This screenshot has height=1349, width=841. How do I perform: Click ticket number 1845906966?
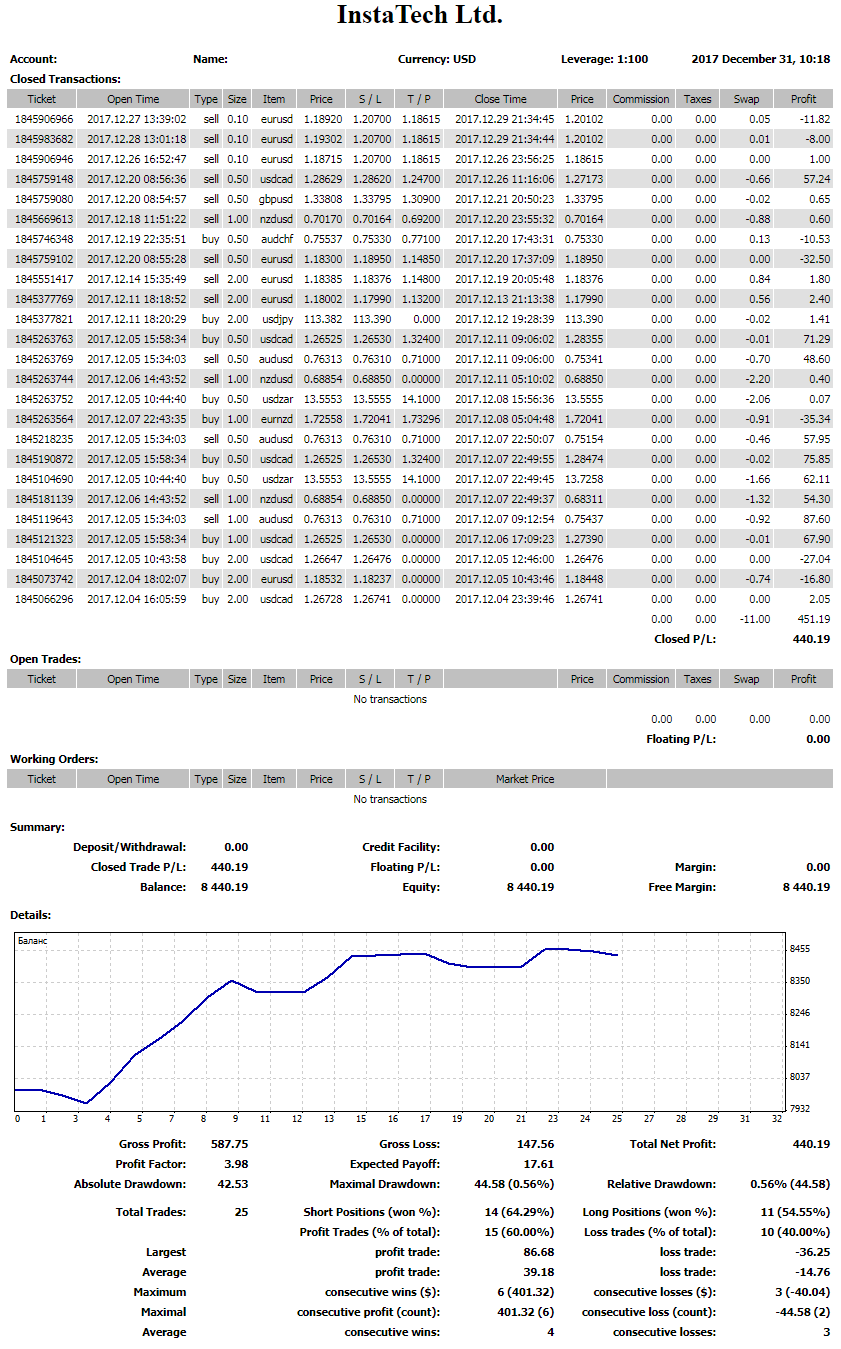click(44, 119)
